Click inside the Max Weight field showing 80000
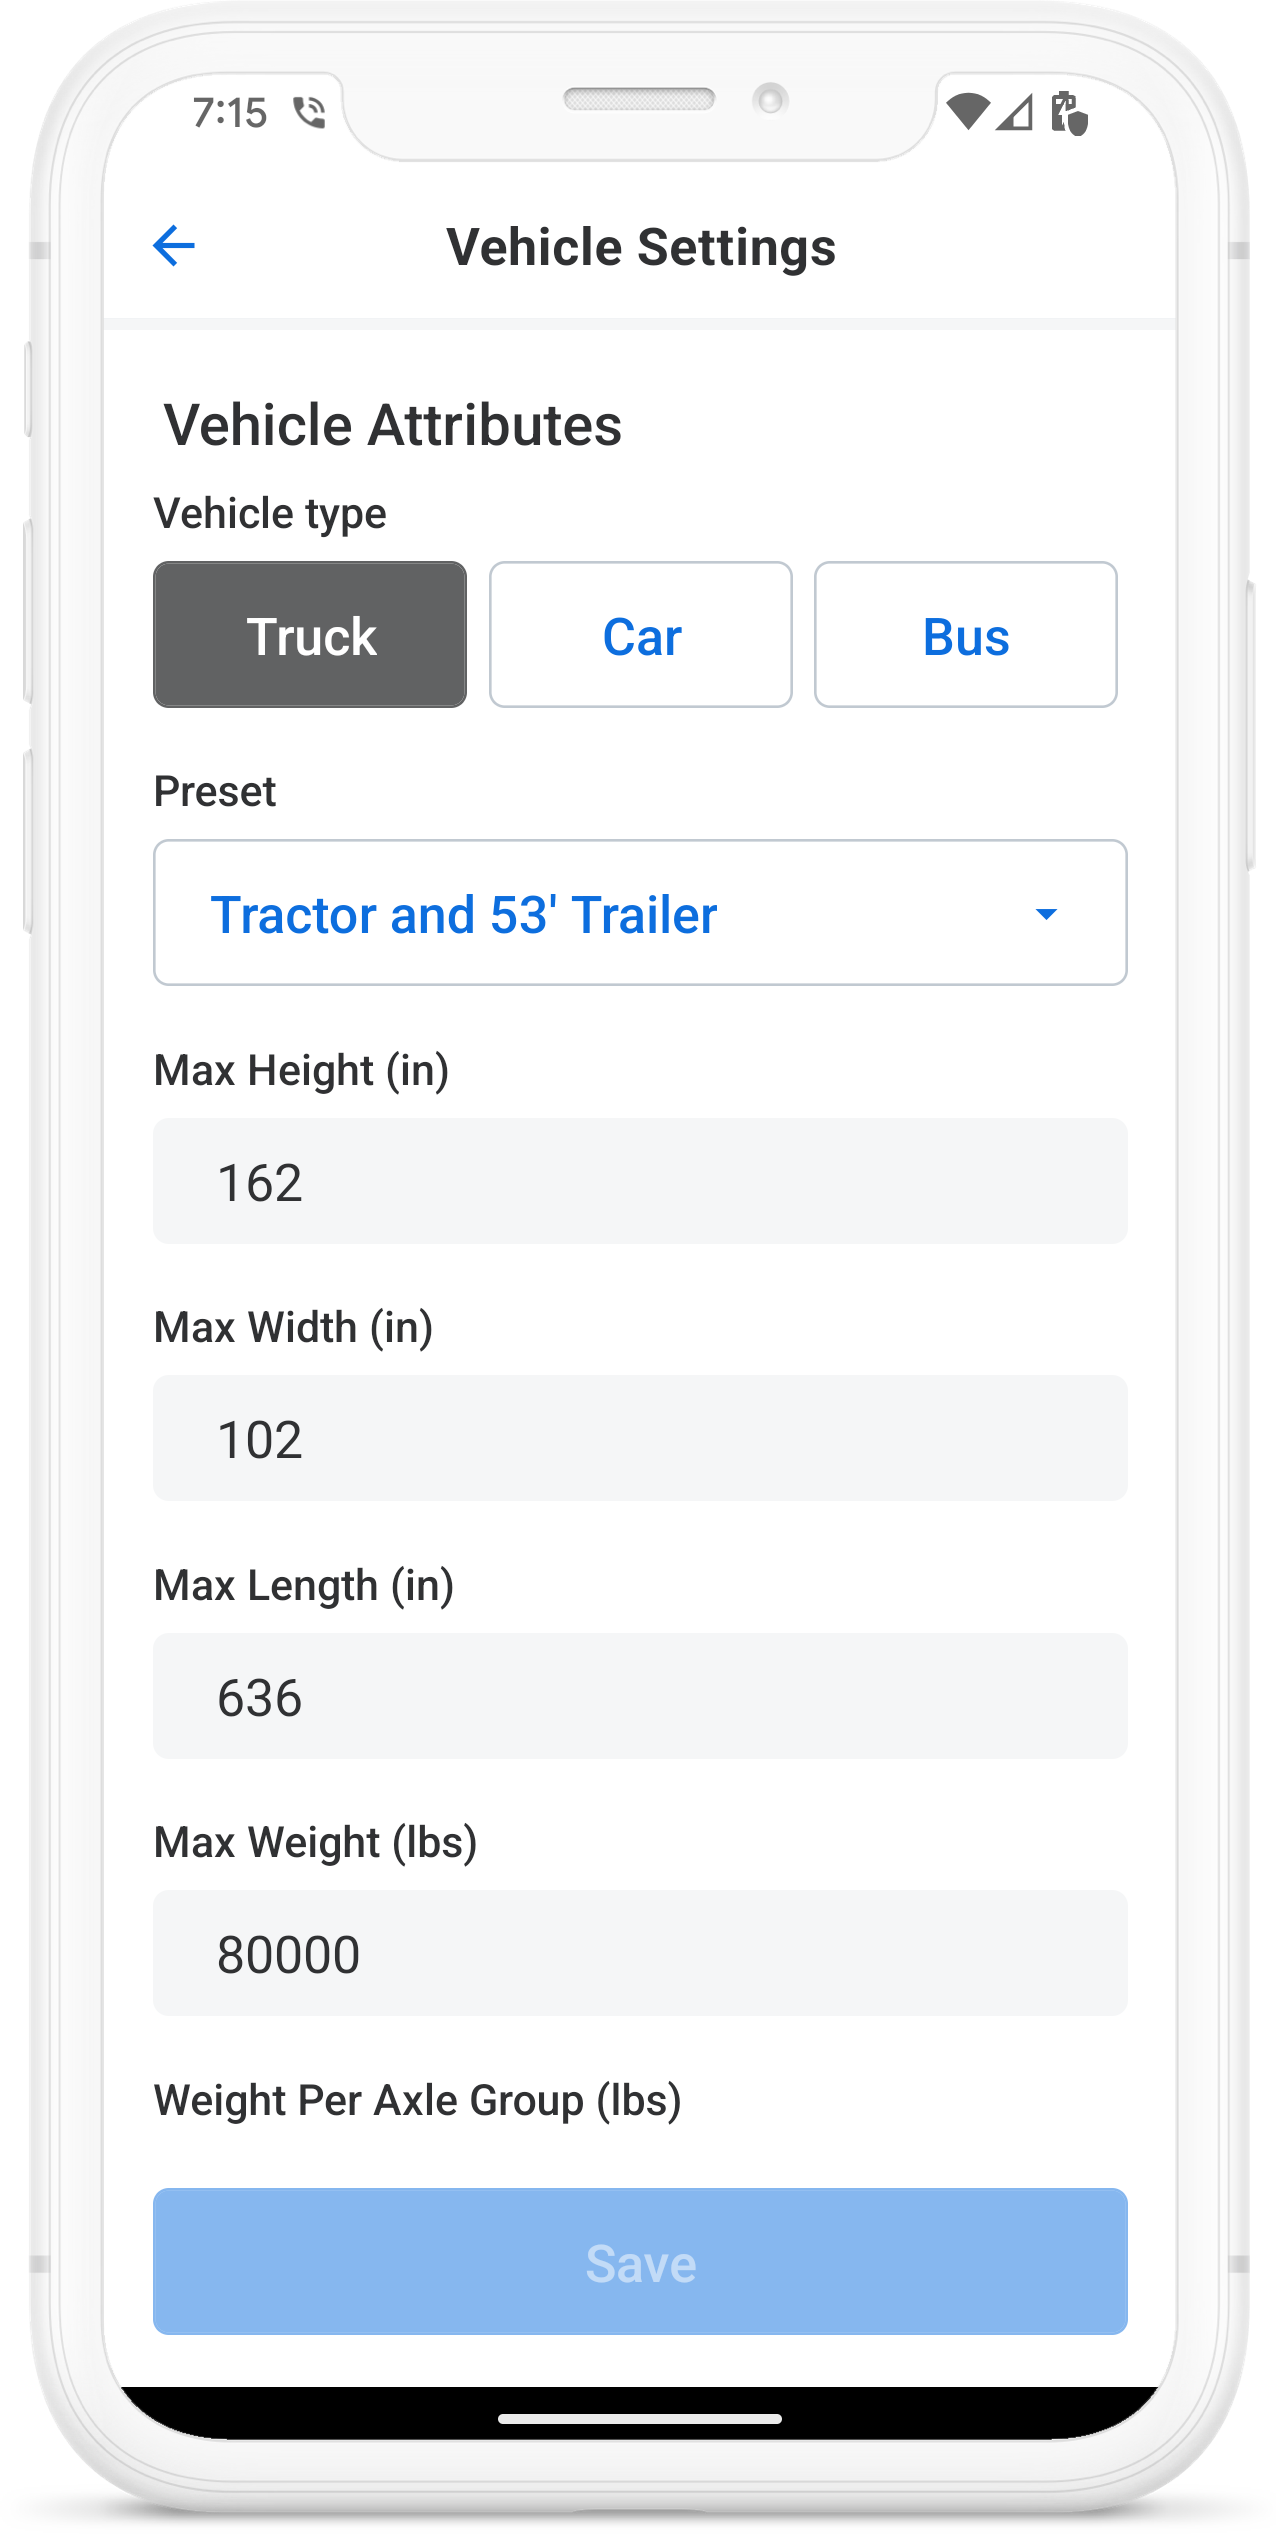Viewport: 1276px width, 2534px height. pyautogui.click(x=640, y=1954)
